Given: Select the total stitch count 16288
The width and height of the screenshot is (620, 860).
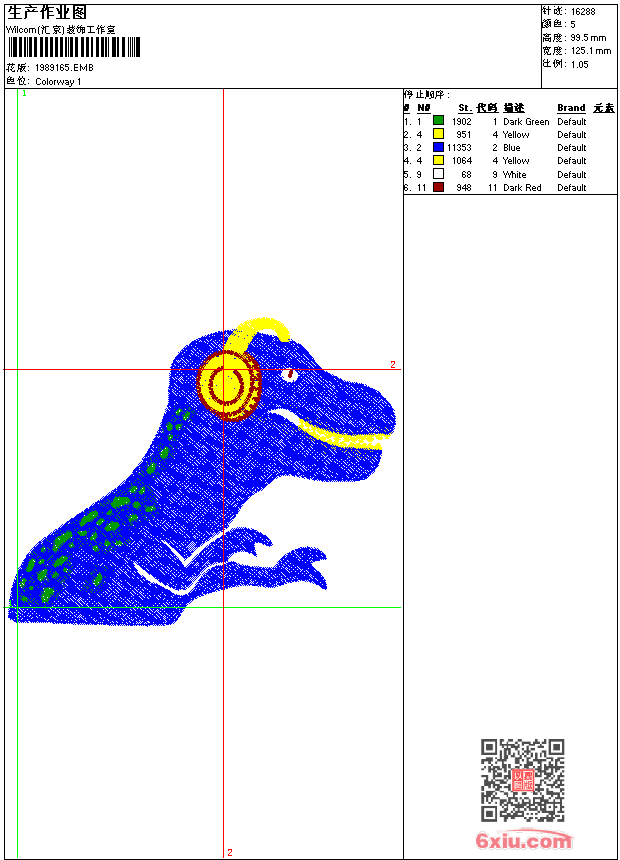Looking at the screenshot, I should point(583,12).
